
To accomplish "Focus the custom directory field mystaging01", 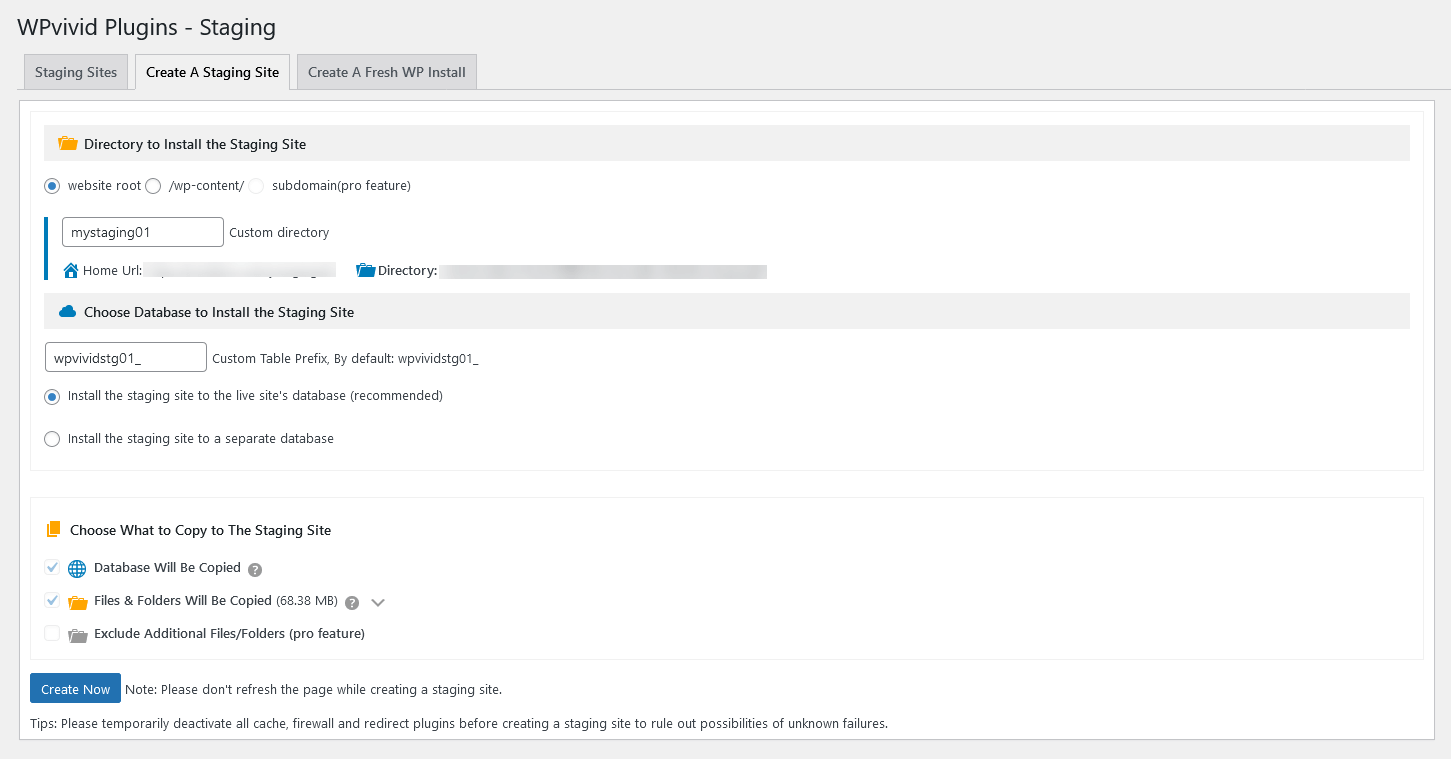I will pos(143,232).
